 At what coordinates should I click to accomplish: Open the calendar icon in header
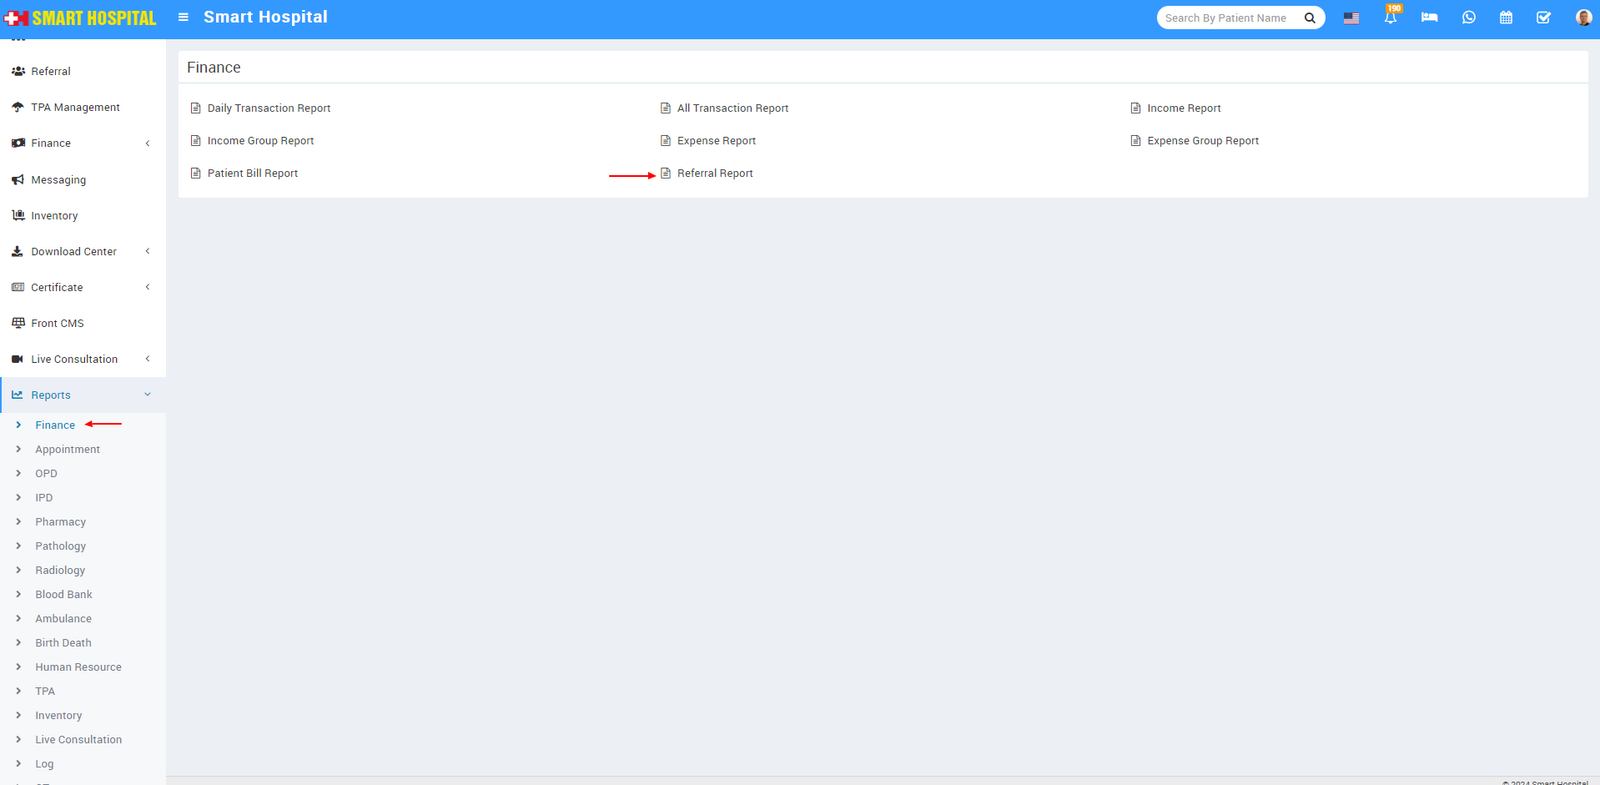click(1505, 18)
